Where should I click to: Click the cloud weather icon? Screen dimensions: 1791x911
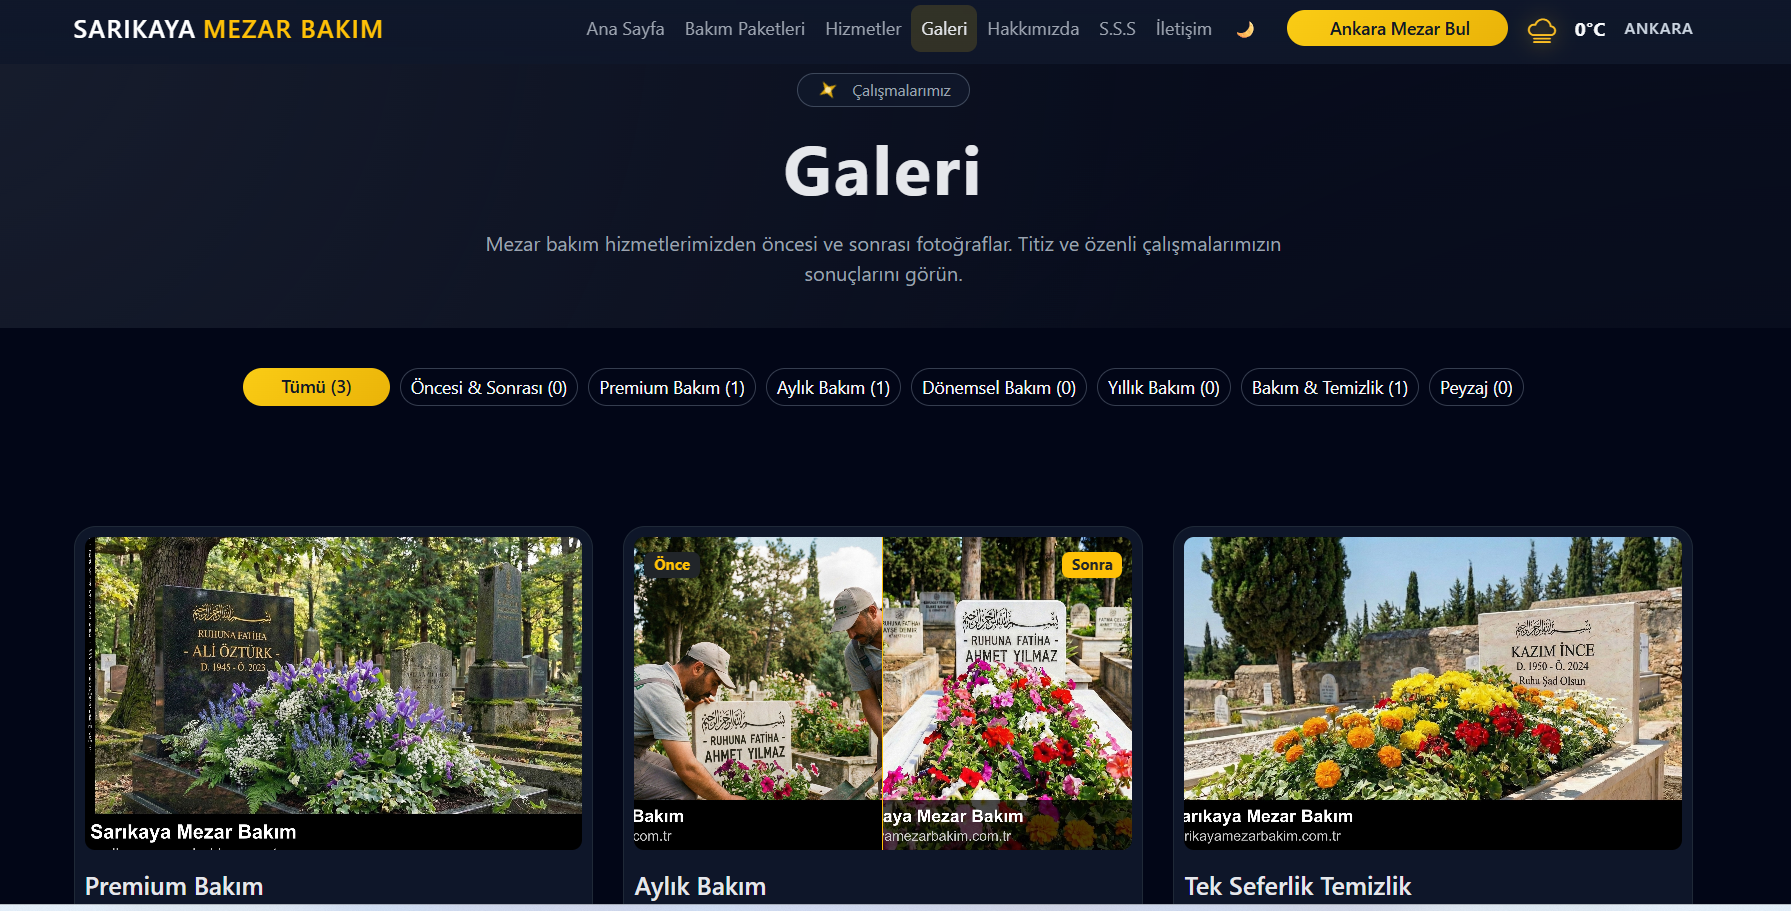(x=1541, y=30)
